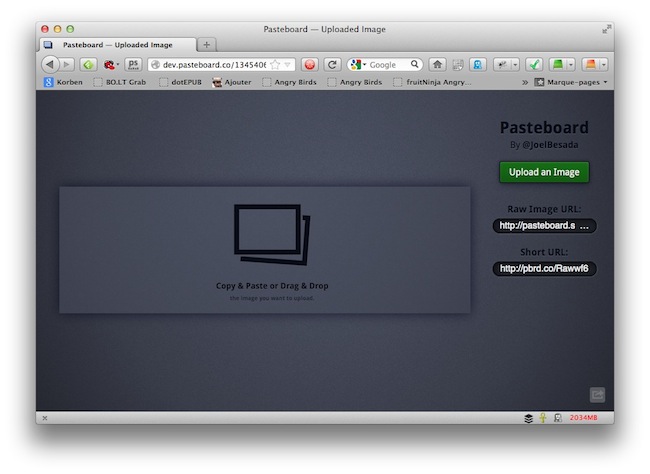Viewport: 650px width, 474px height.
Task: Open the green box icon dropdown arrow
Action: point(571,65)
